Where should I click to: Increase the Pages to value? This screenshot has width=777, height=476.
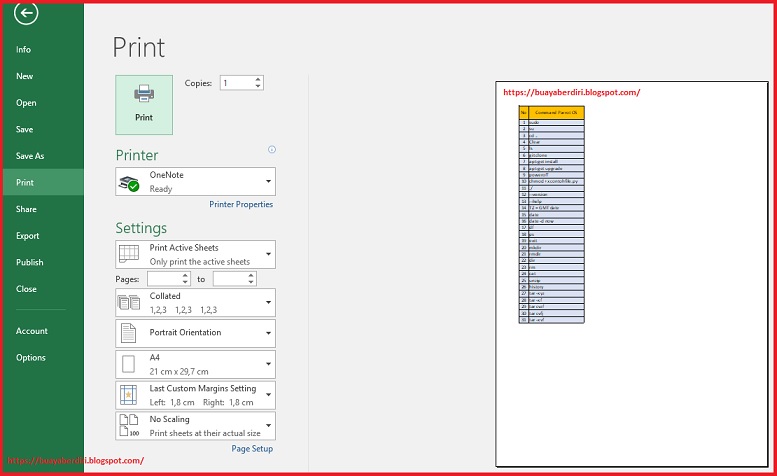pos(251,275)
